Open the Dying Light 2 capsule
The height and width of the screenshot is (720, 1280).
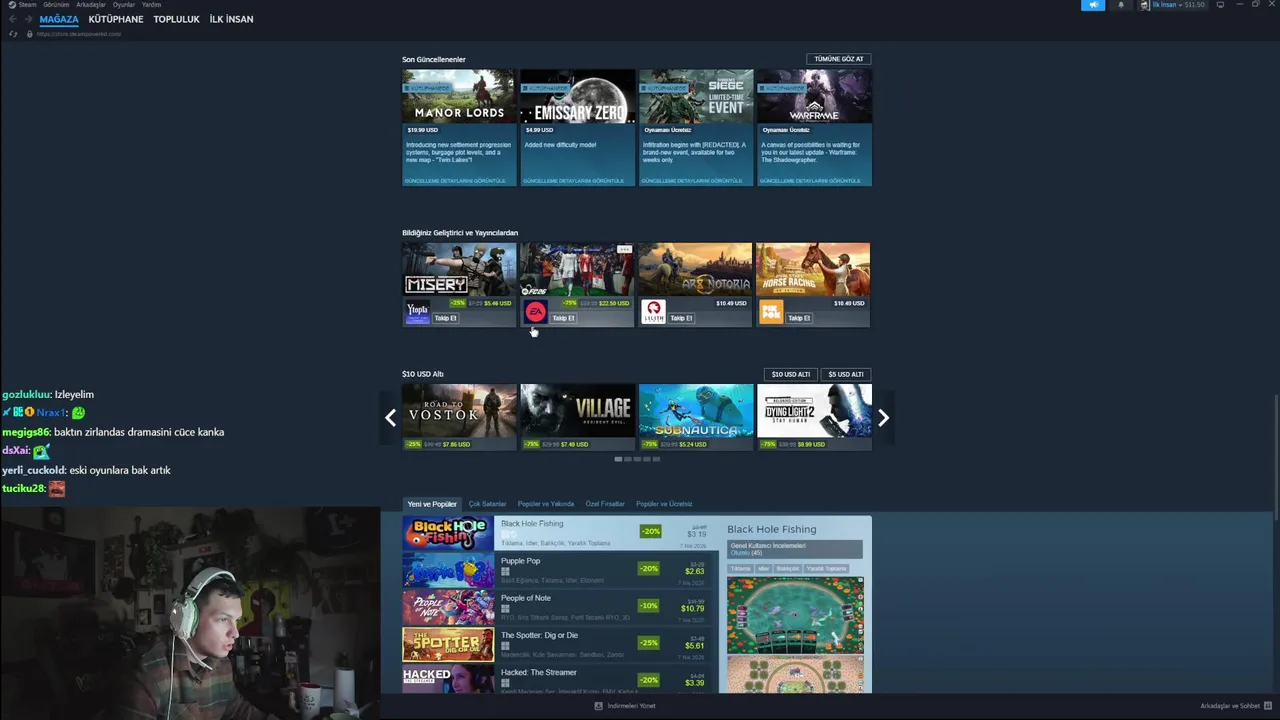[814, 417]
